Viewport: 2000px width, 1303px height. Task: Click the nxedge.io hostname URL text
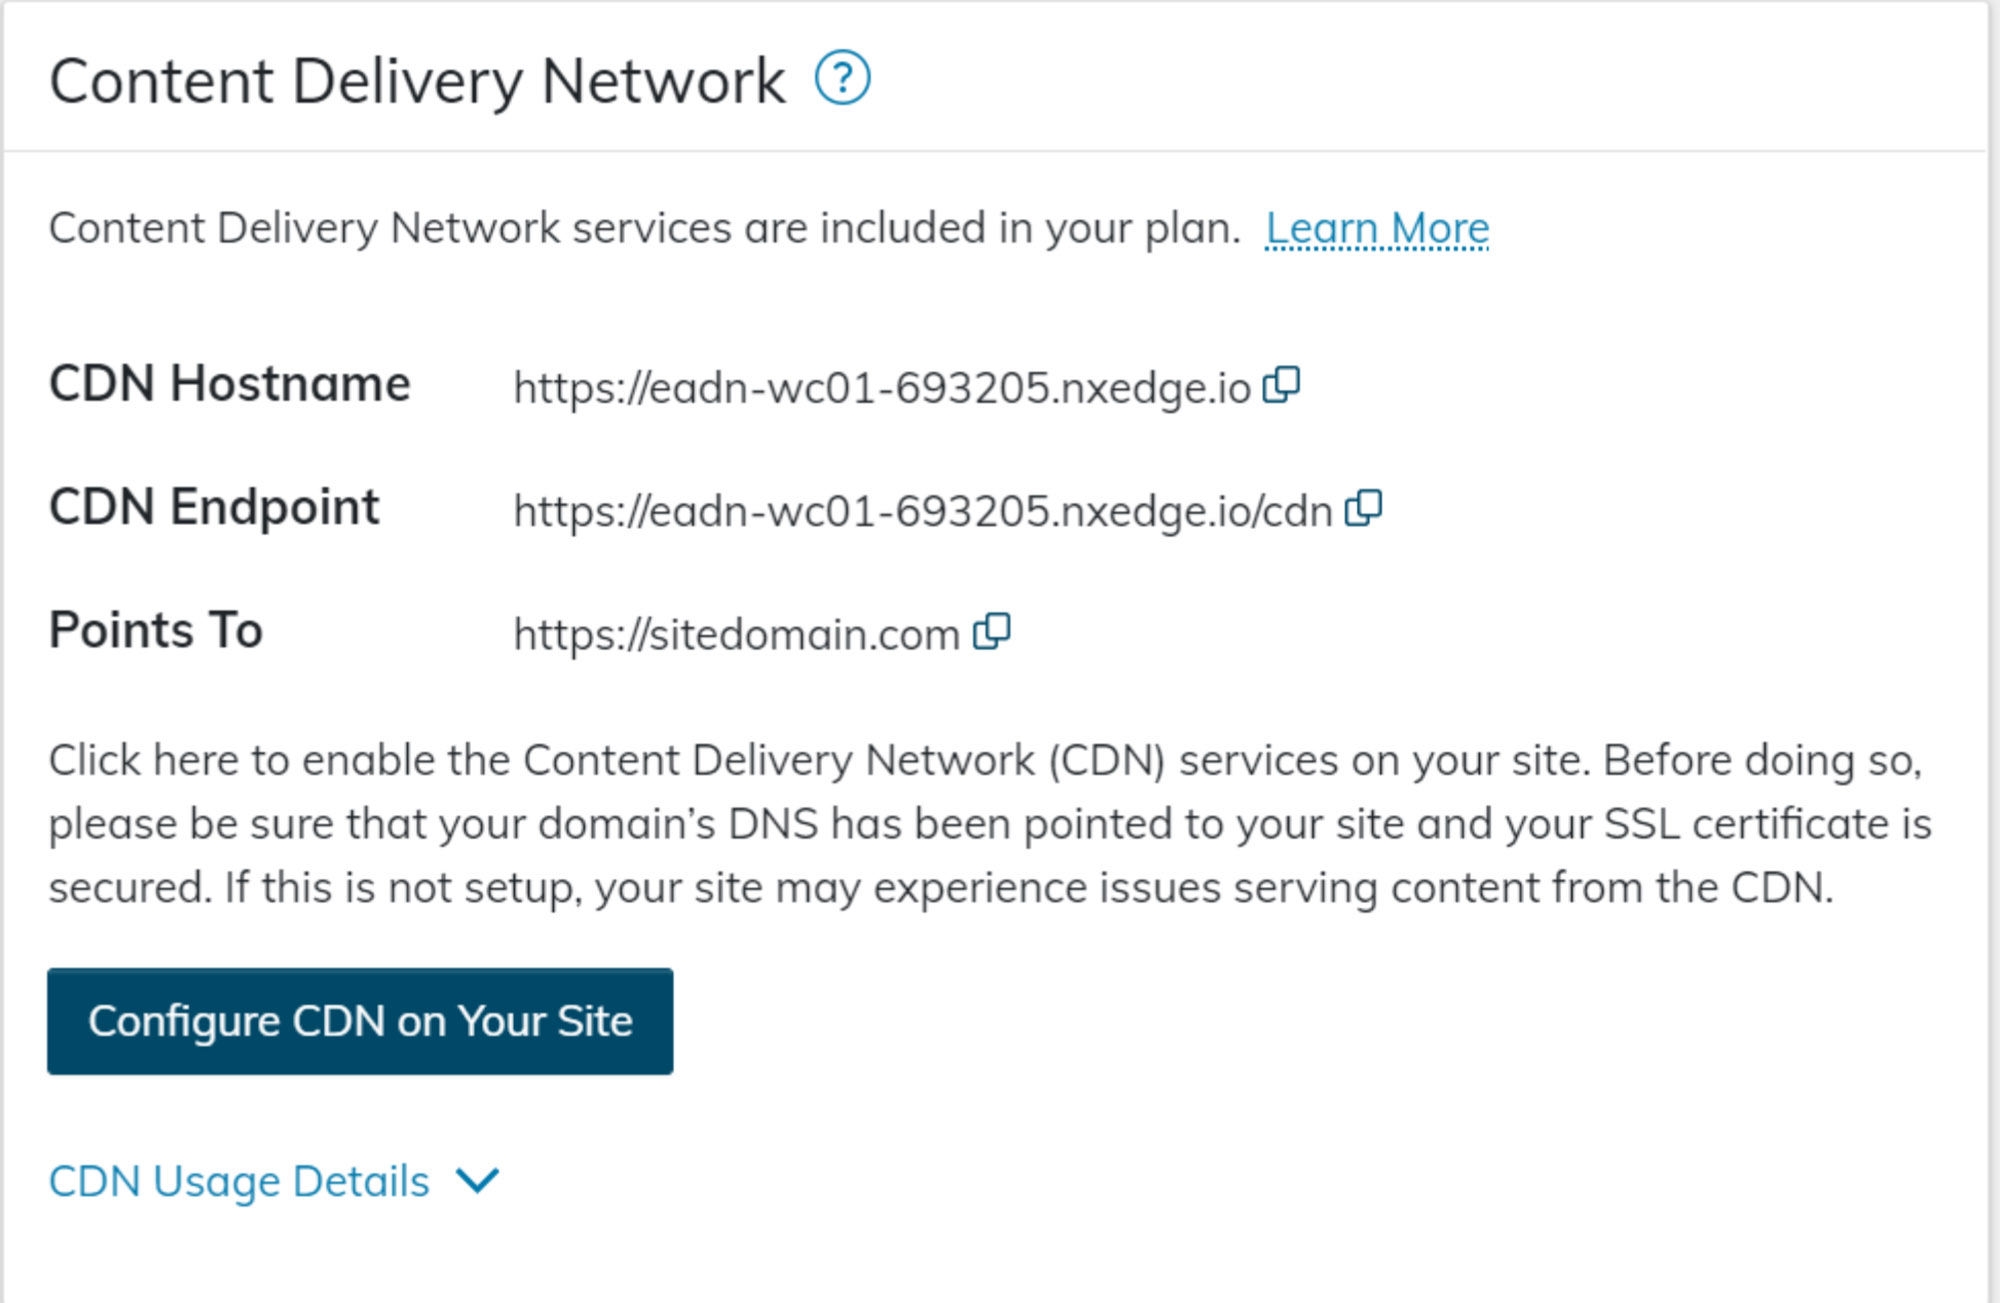pos(880,388)
